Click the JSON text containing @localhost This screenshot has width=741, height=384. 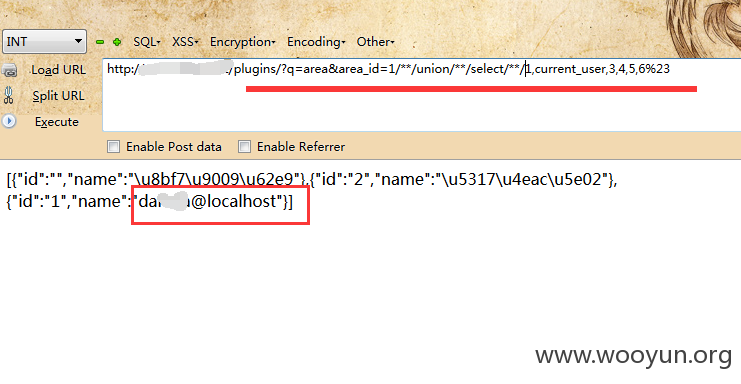coord(149,202)
